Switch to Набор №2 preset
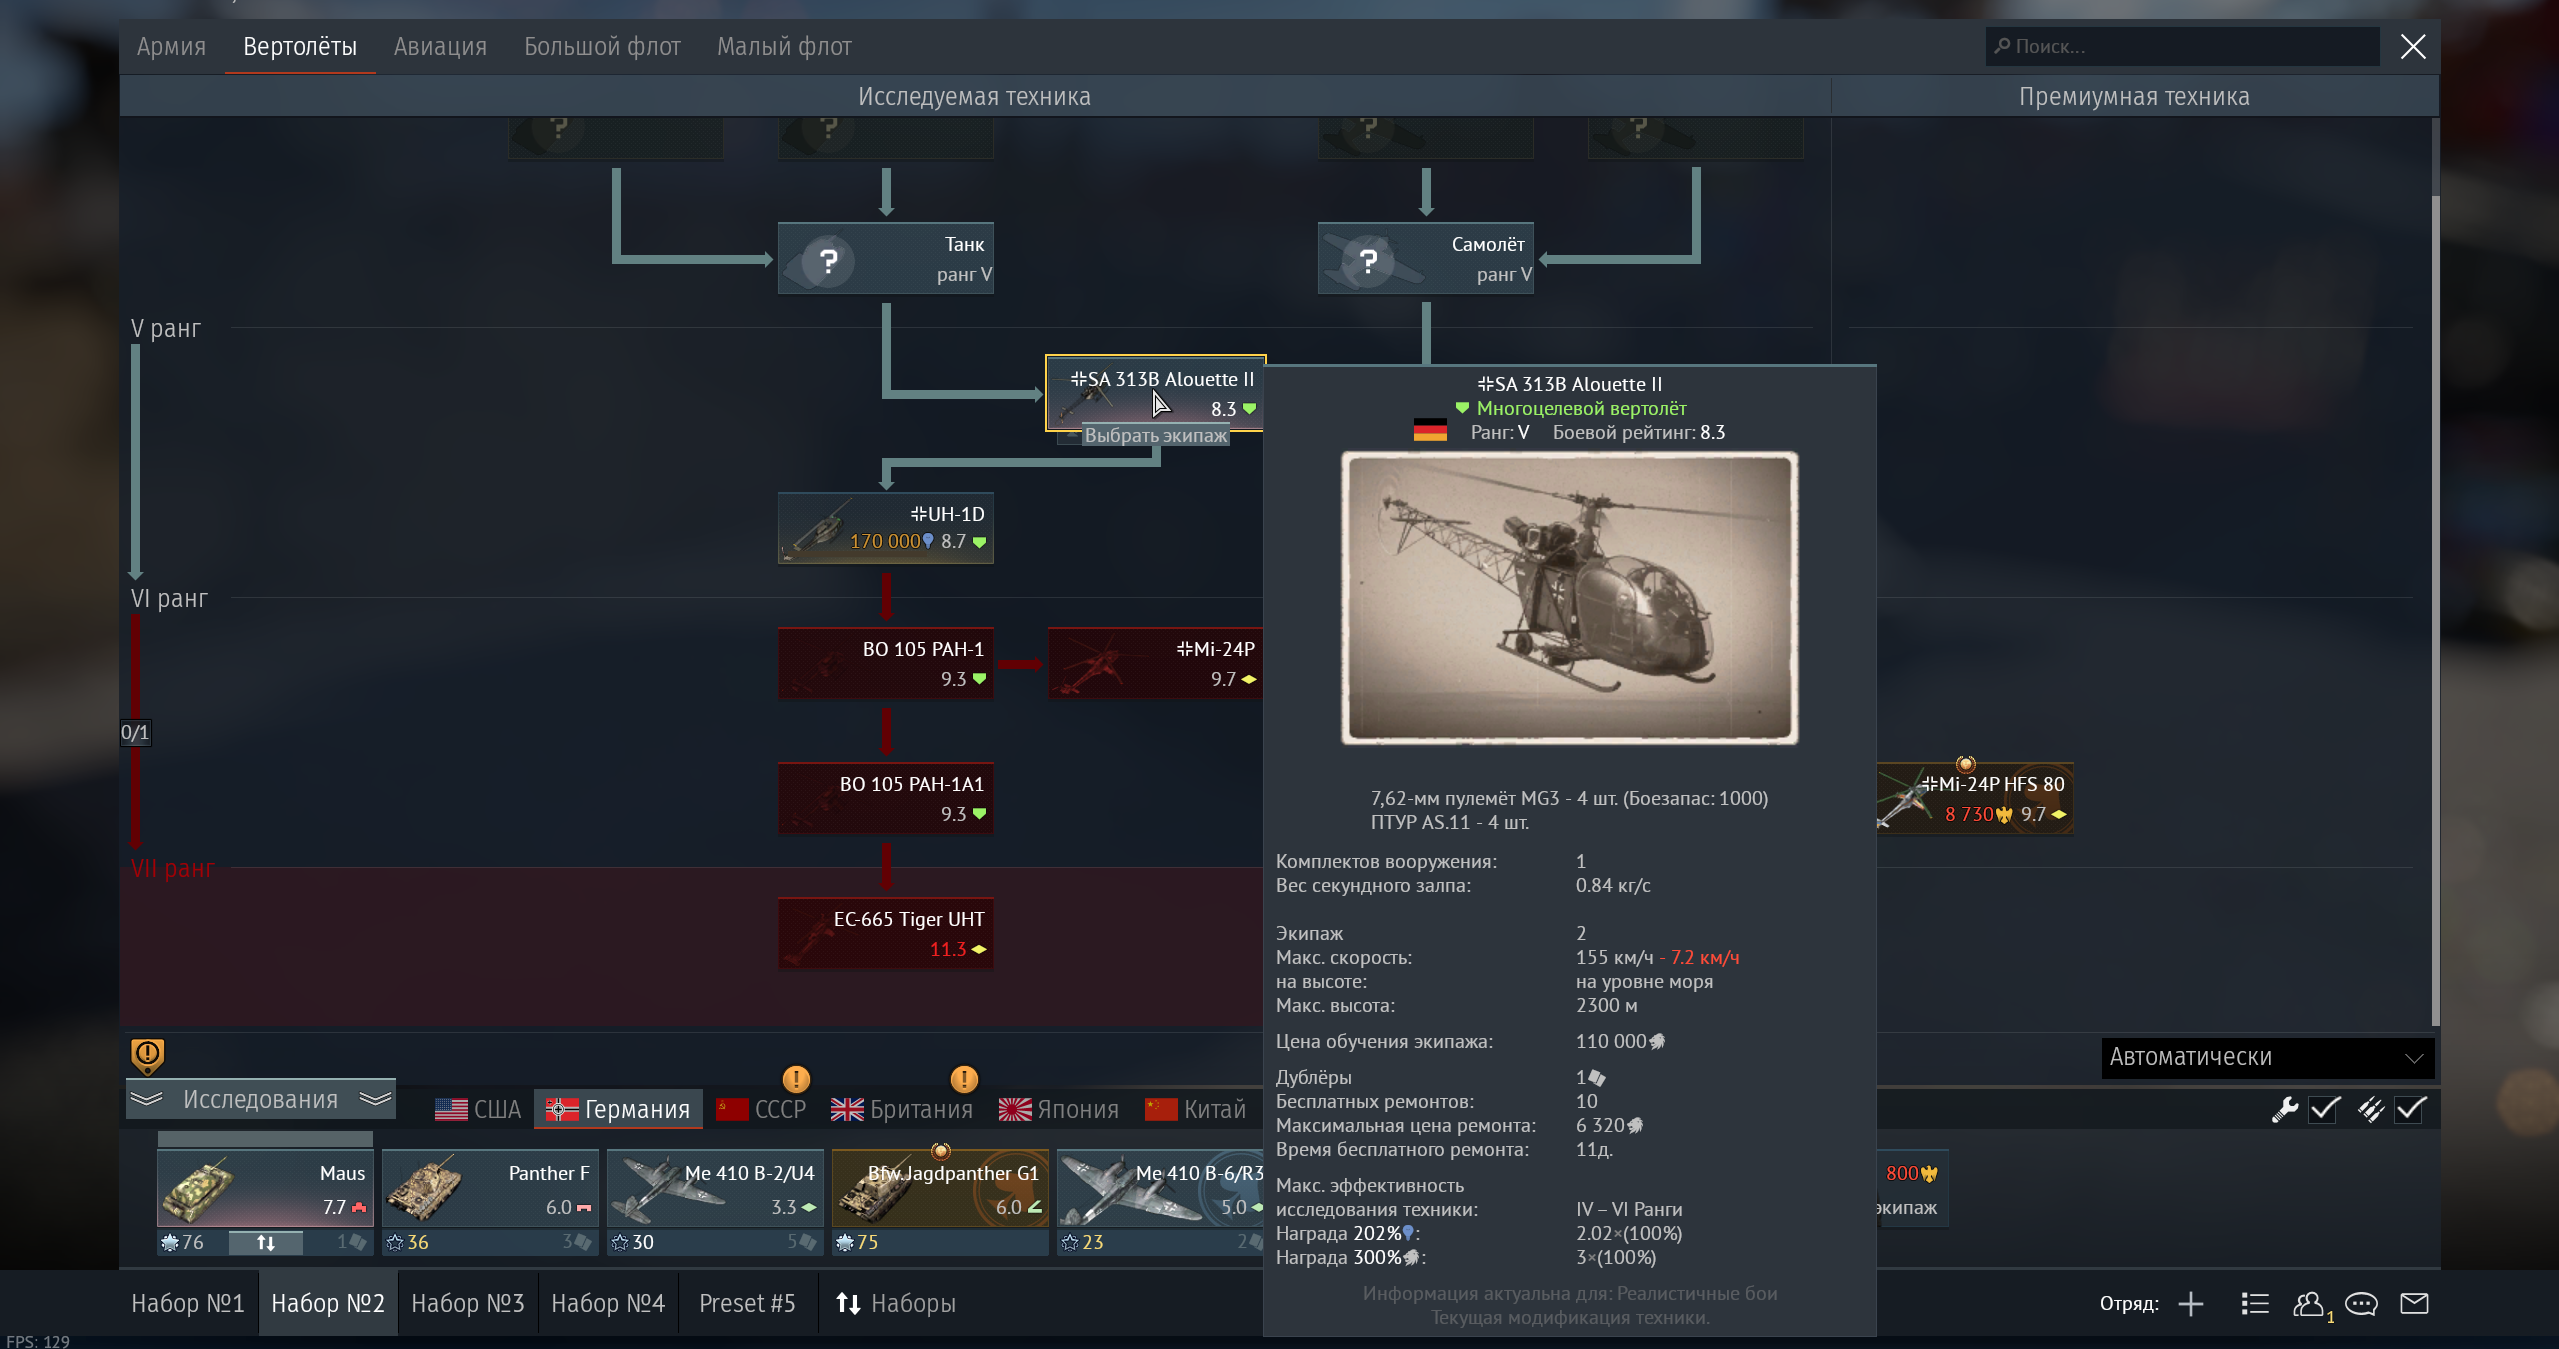 (328, 1303)
